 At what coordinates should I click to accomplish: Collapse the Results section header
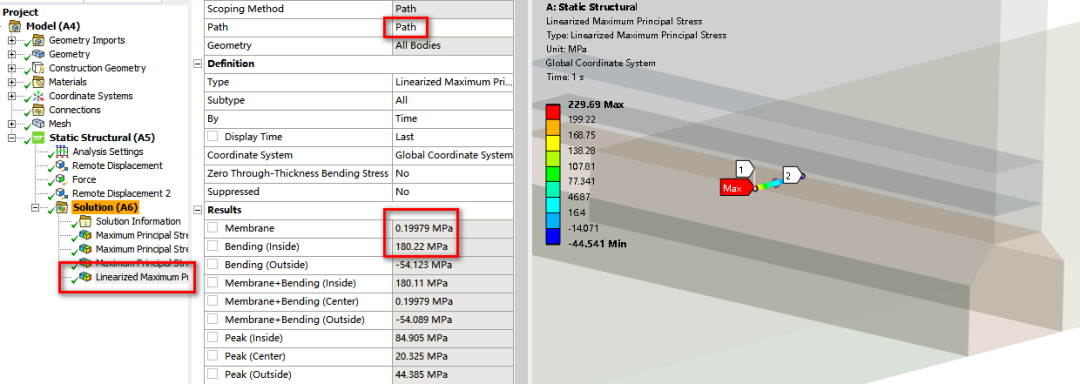click(x=198, y=210)
